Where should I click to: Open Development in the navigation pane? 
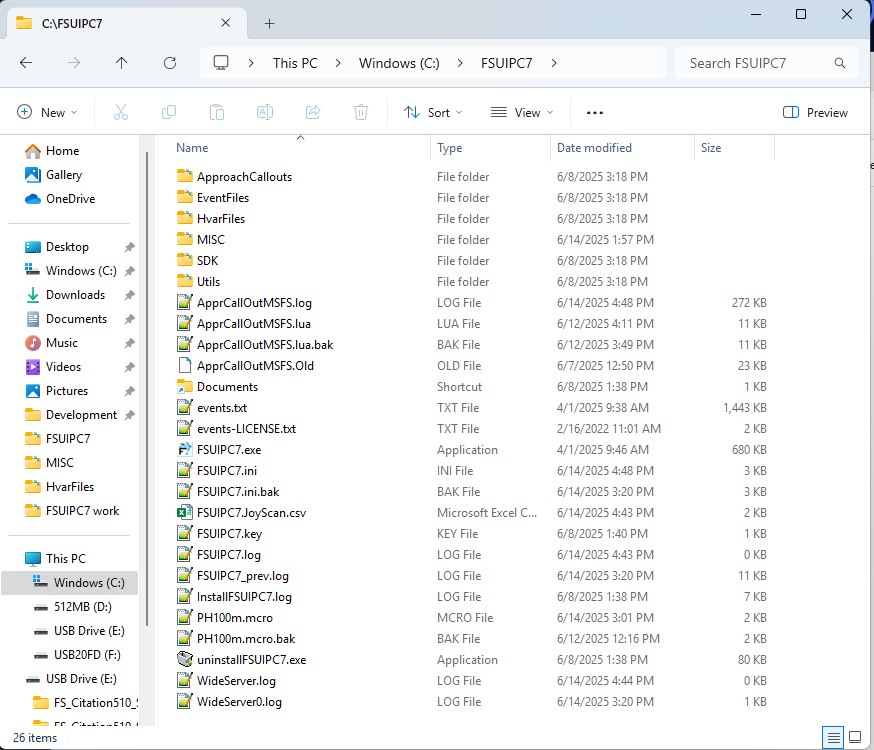81,415
